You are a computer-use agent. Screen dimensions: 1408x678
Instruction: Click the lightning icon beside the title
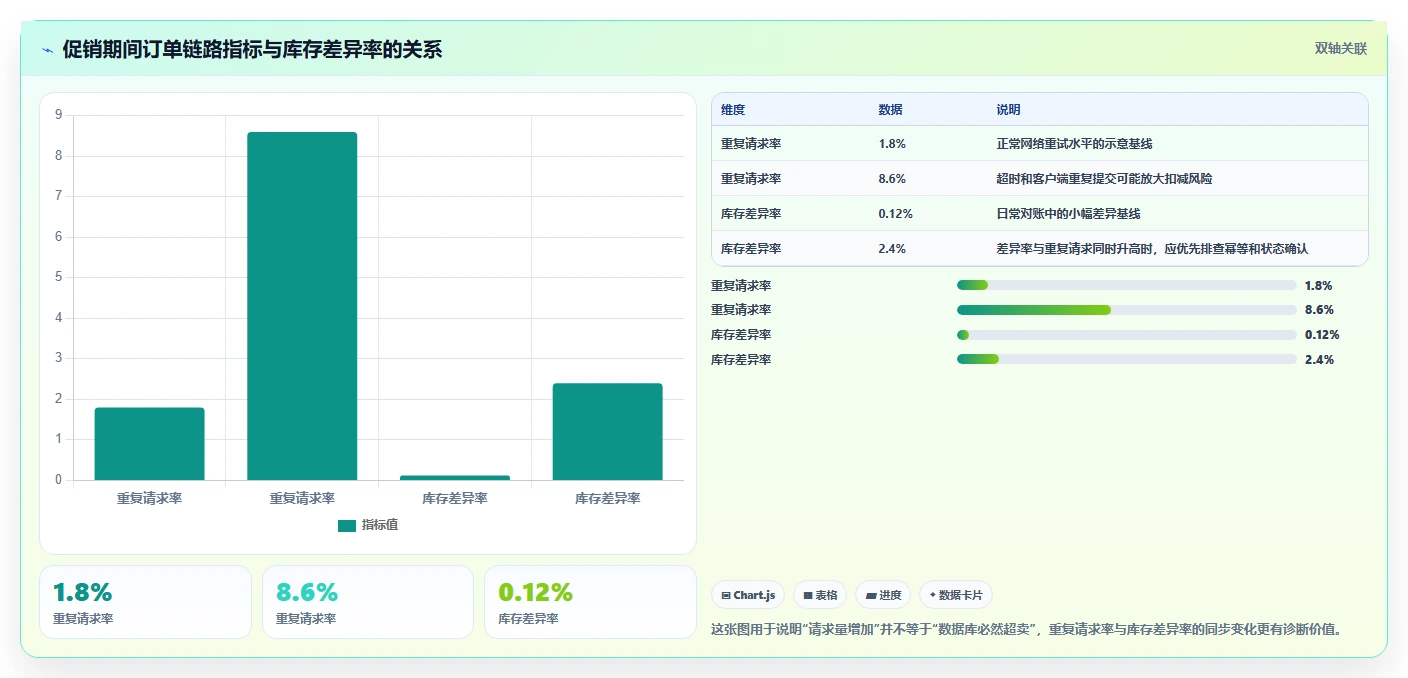(x=48, y=50)
